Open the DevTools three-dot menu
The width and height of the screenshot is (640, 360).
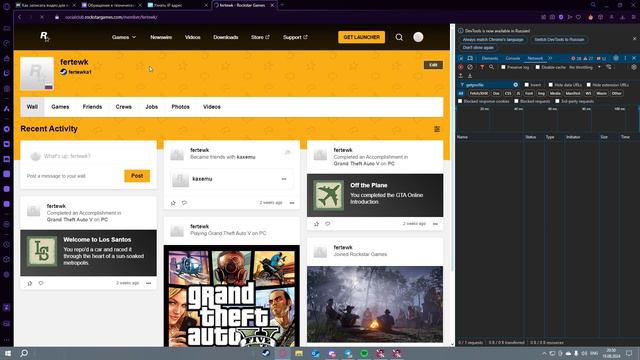click(x=625, y=58)
